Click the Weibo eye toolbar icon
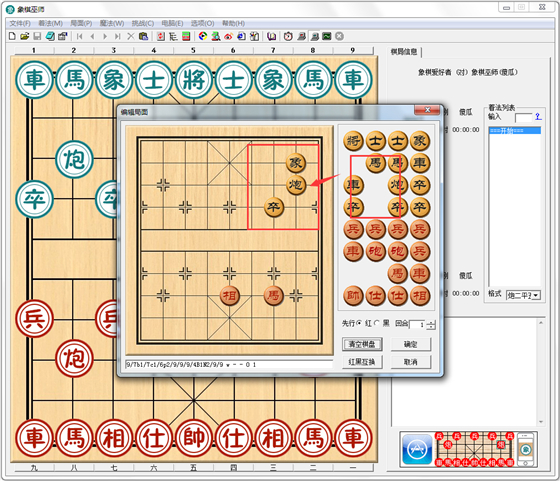560x481 pixels. (229, 36)
